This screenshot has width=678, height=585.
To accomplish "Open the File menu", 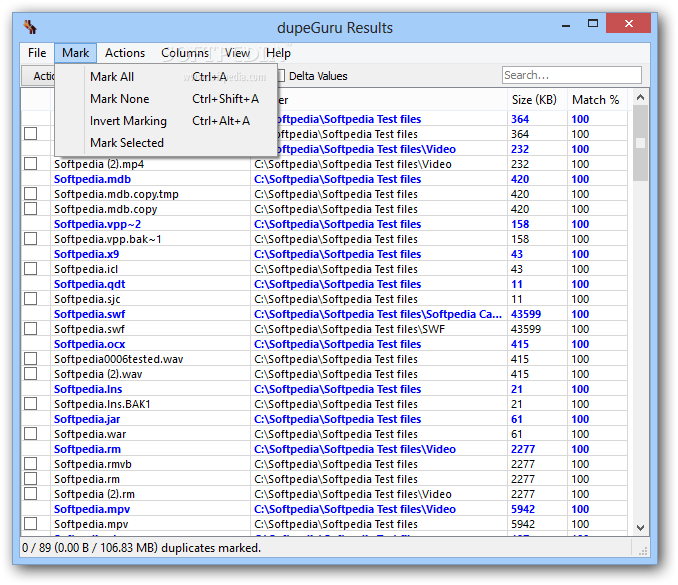I will pos(37,53).
